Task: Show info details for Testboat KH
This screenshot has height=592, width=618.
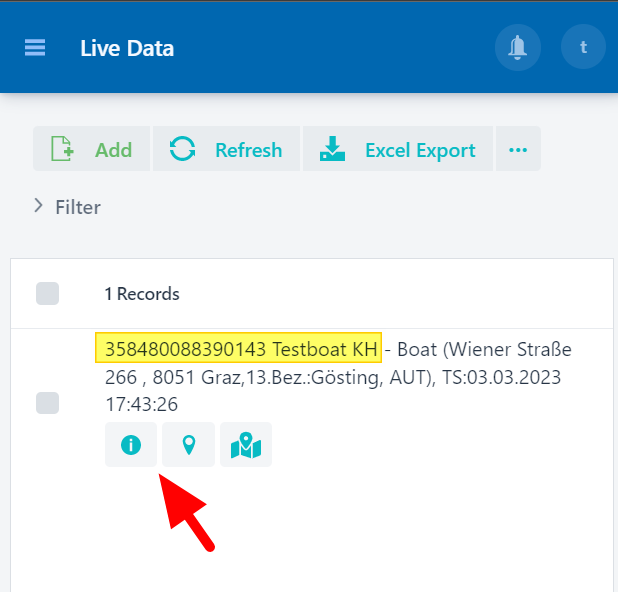Action: pos(131,445)
